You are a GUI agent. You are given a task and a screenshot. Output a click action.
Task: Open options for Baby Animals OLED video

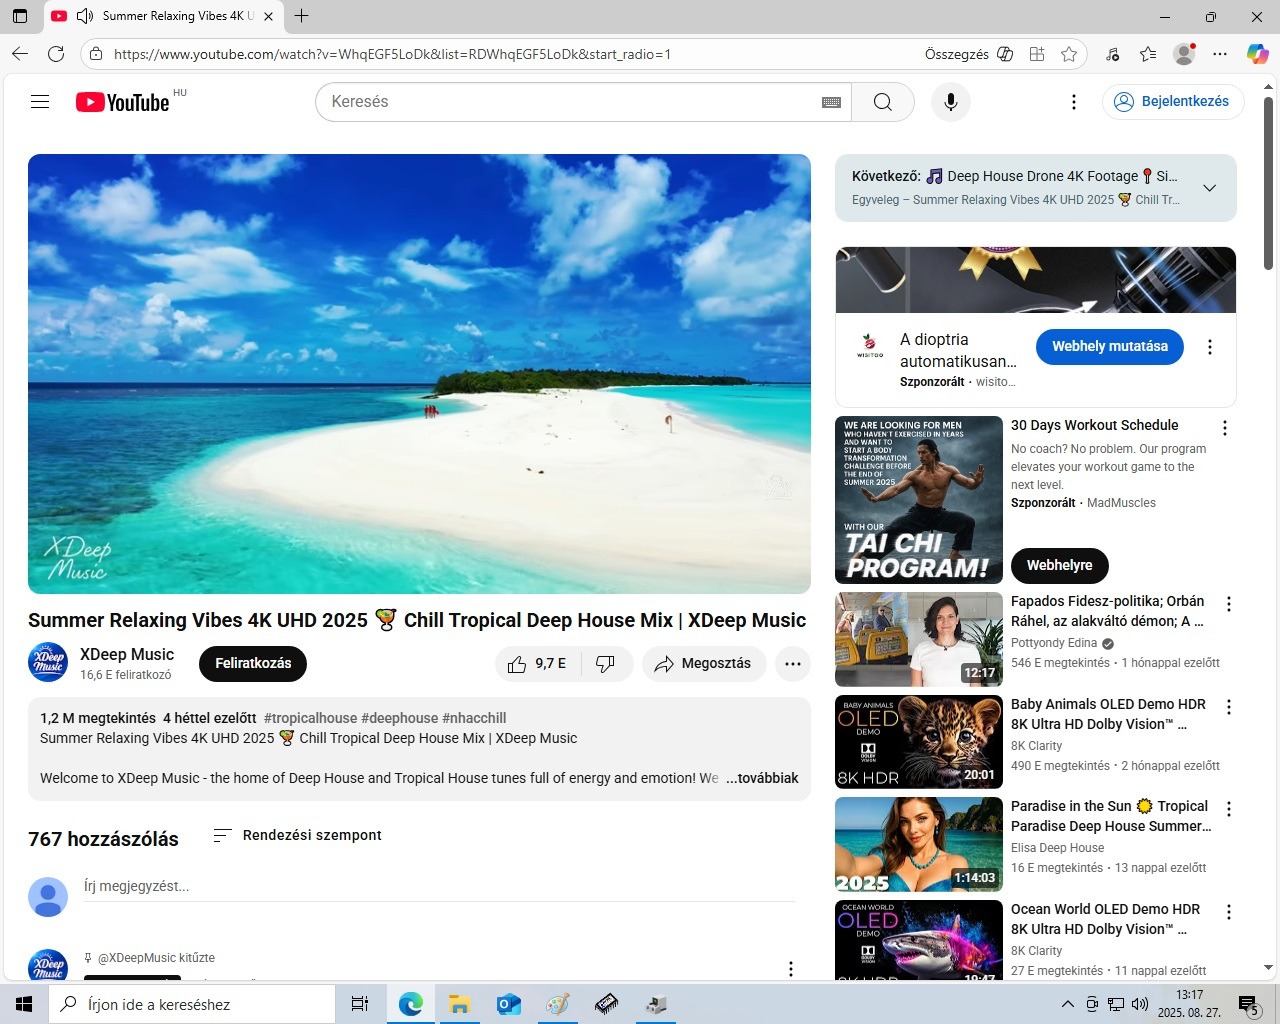pyautogui.click(x=1229, y=707)
